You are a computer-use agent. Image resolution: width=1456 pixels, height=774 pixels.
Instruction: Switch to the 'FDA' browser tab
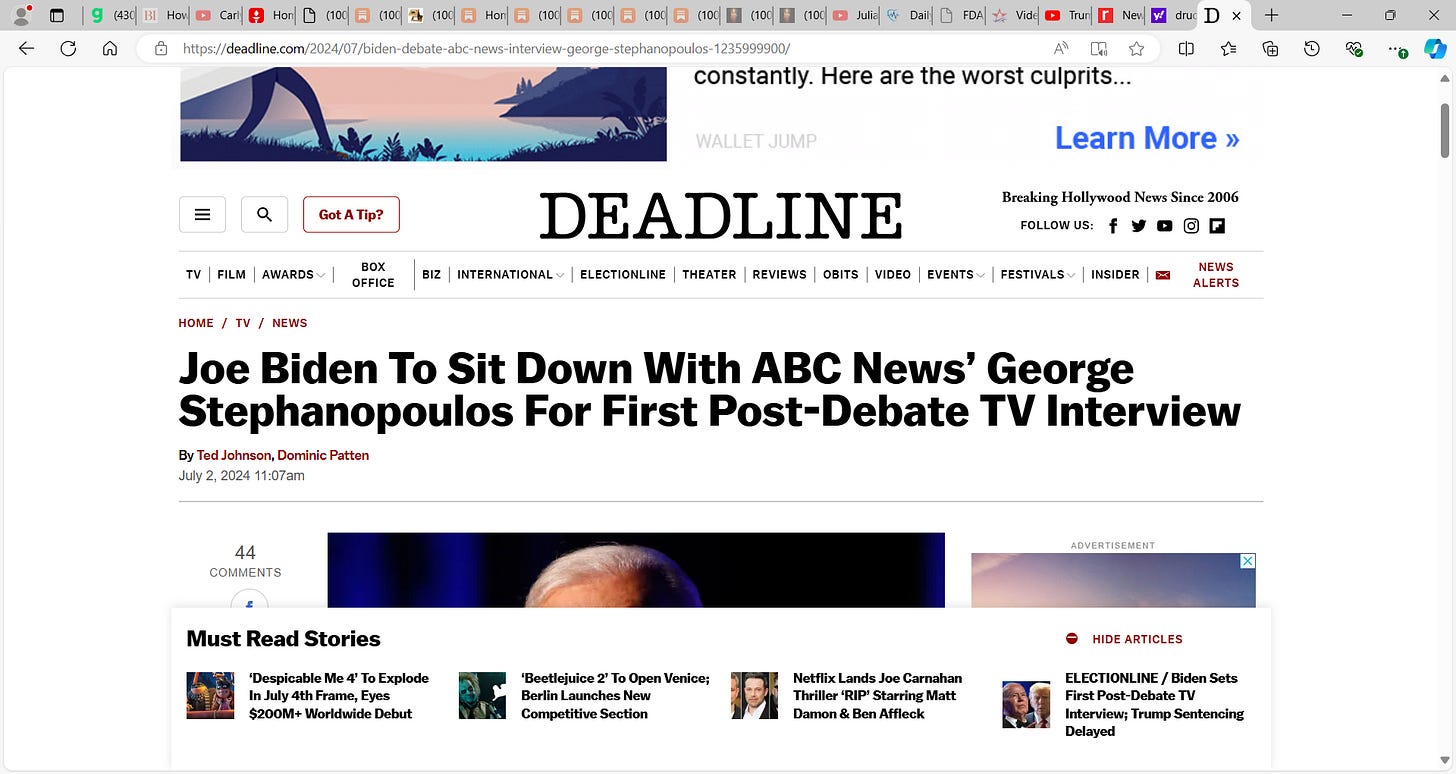pyautogui.click(x=960, y=15)
